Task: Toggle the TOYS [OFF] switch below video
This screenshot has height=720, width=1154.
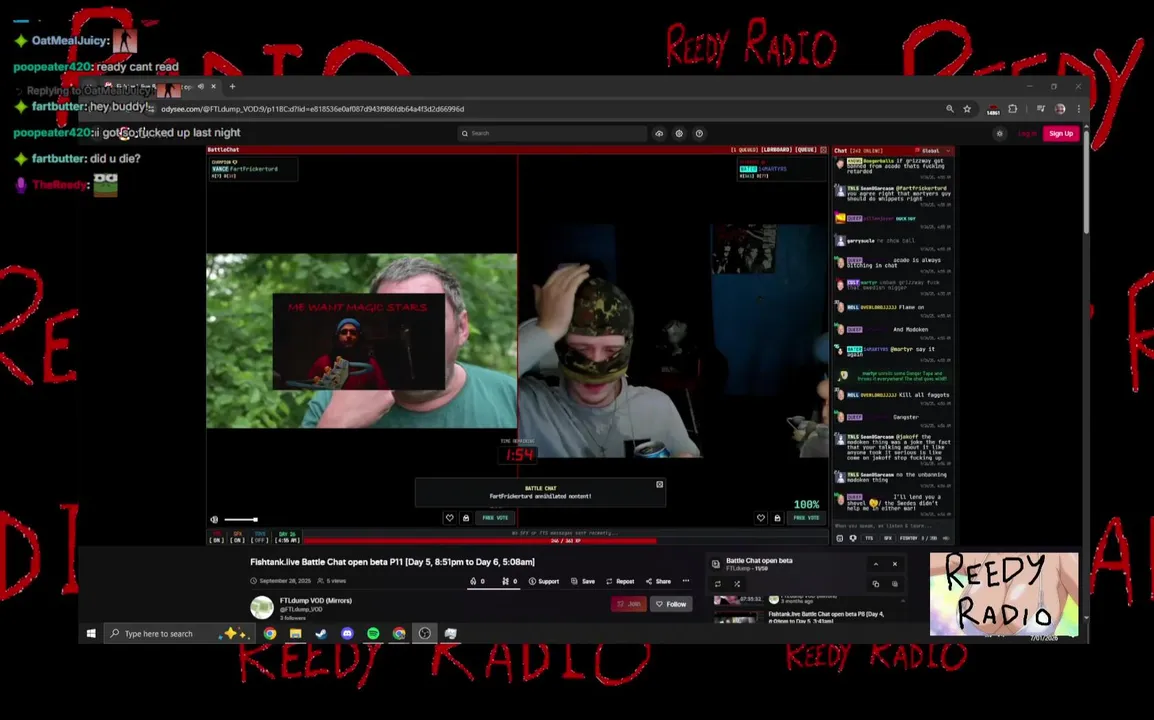Action: tap(259, 537)
